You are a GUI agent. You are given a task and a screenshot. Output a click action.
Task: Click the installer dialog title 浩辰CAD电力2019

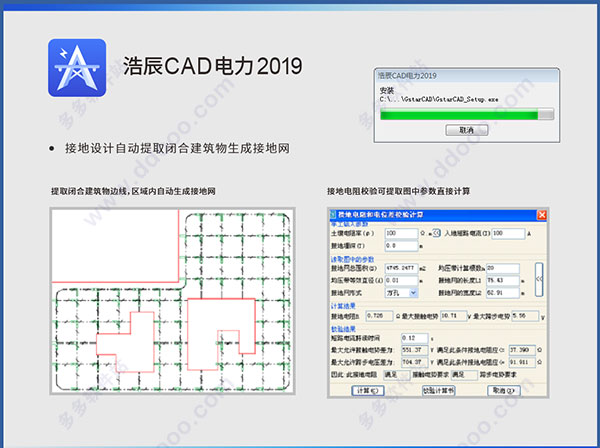click(407, 76)
